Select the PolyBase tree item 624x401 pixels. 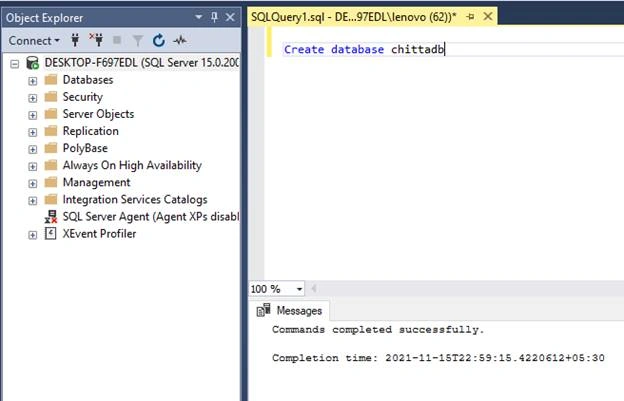pos(85,148)
